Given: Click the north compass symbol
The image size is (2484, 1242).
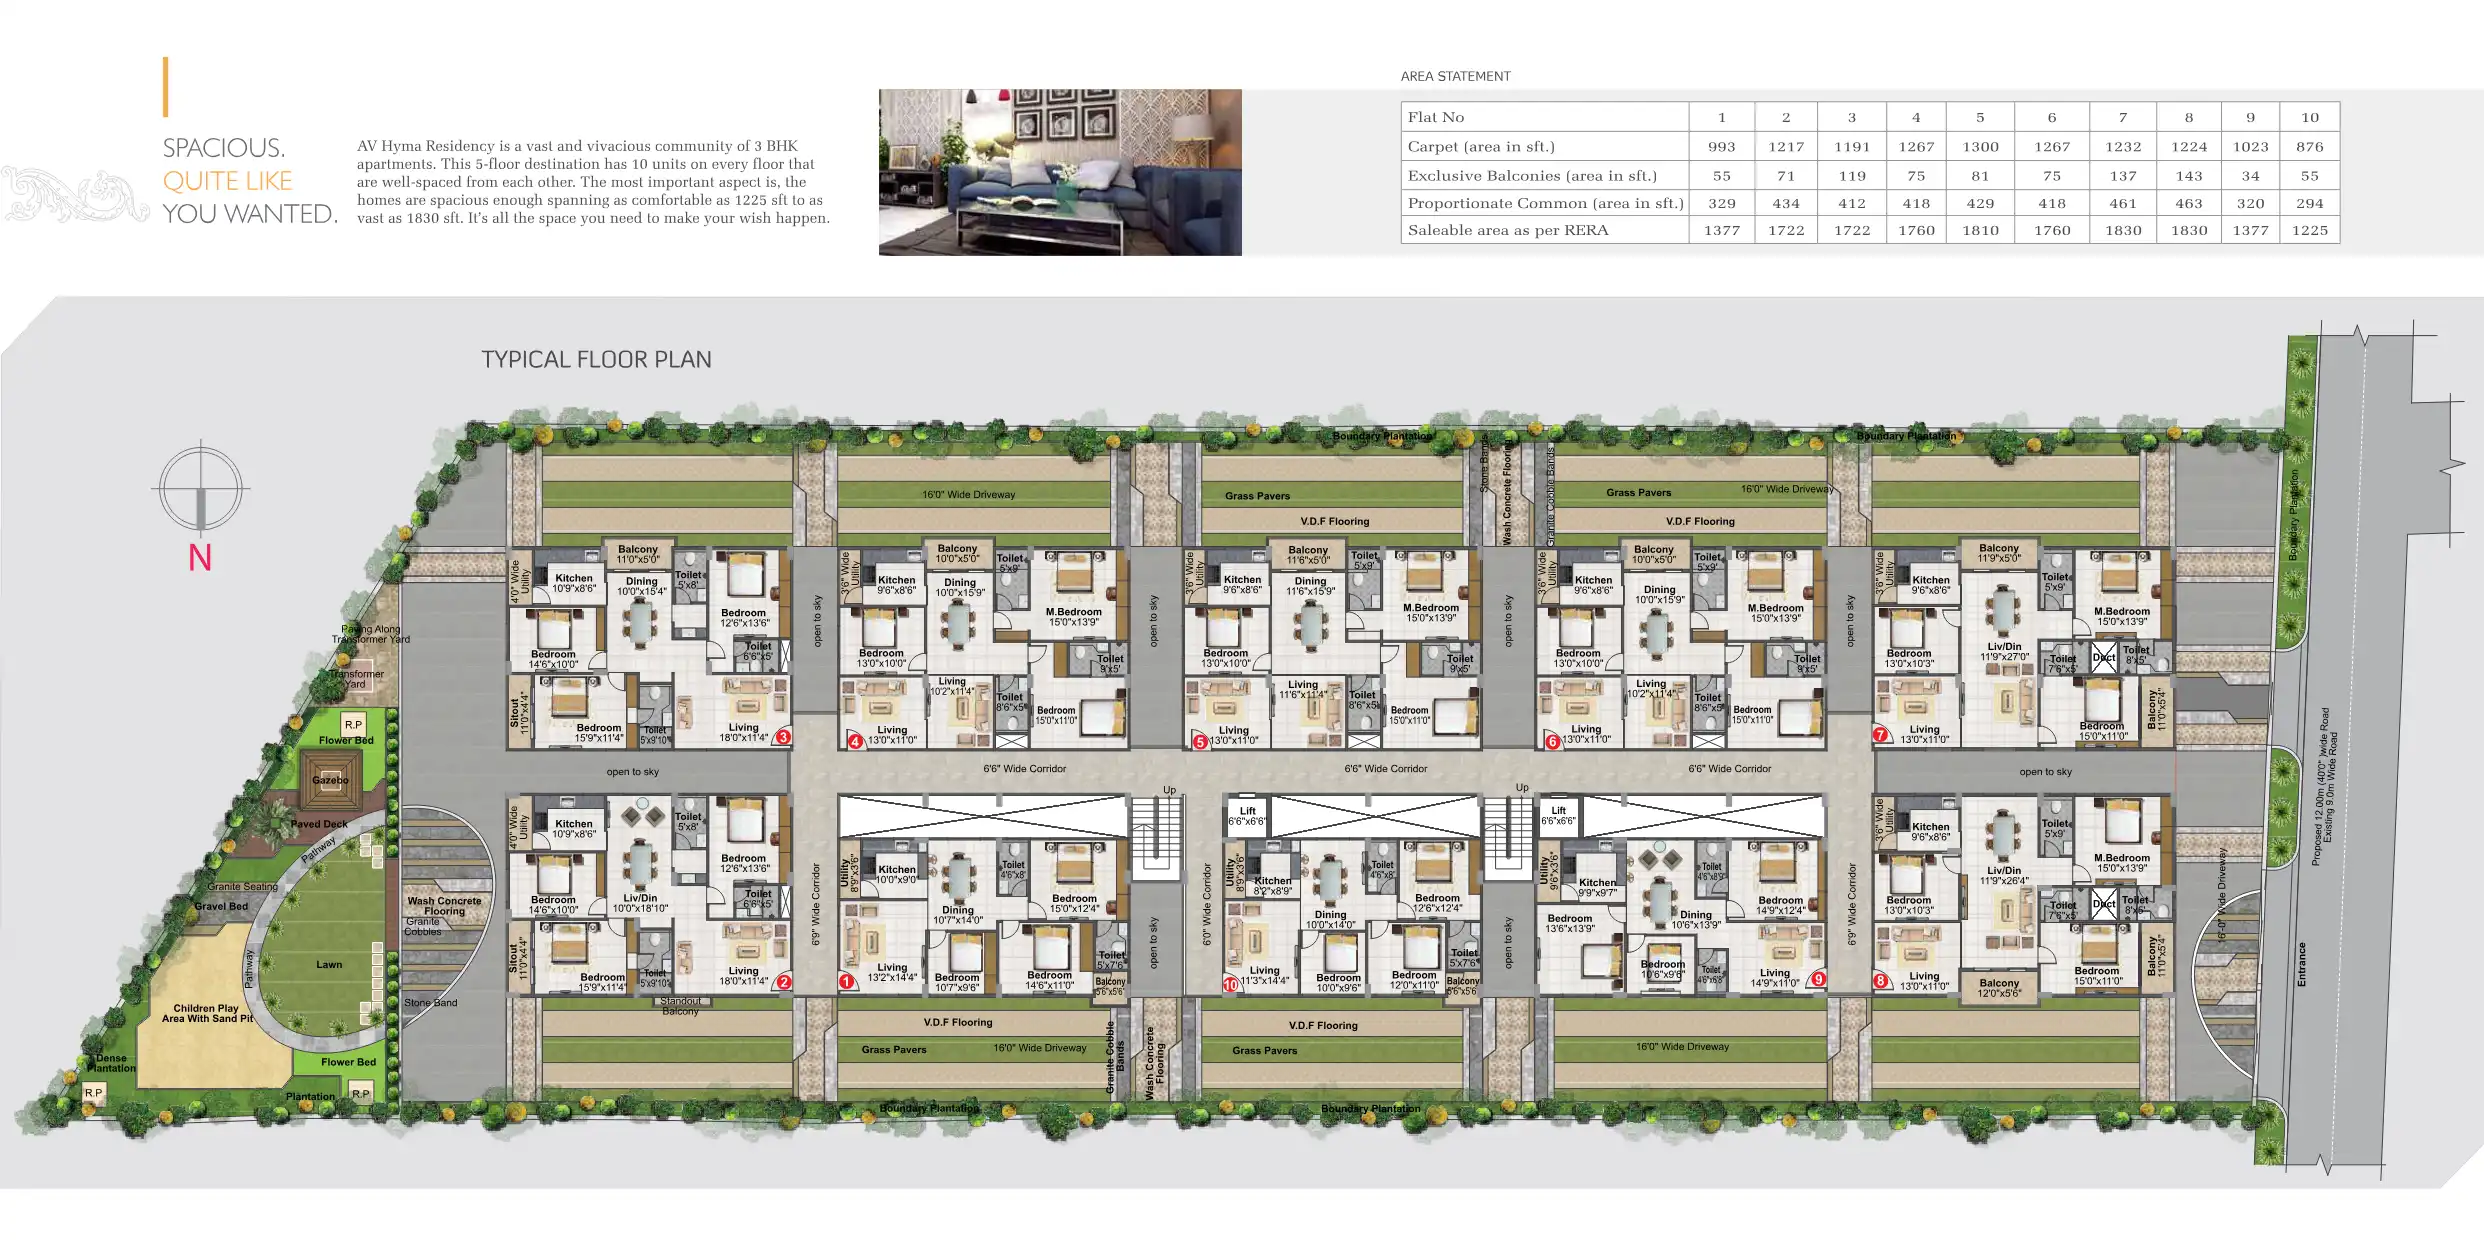Looking at the screenshot, I should pyautogui.click(x=201, y=489).
